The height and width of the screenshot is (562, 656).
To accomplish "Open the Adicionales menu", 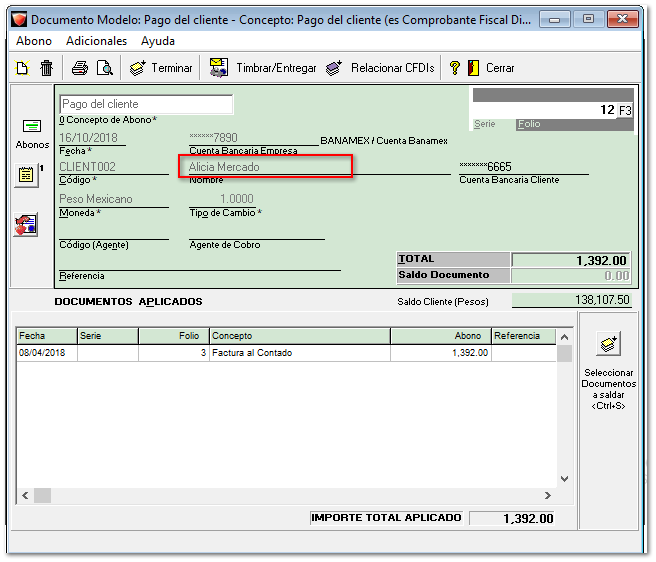I will (96, 41).
